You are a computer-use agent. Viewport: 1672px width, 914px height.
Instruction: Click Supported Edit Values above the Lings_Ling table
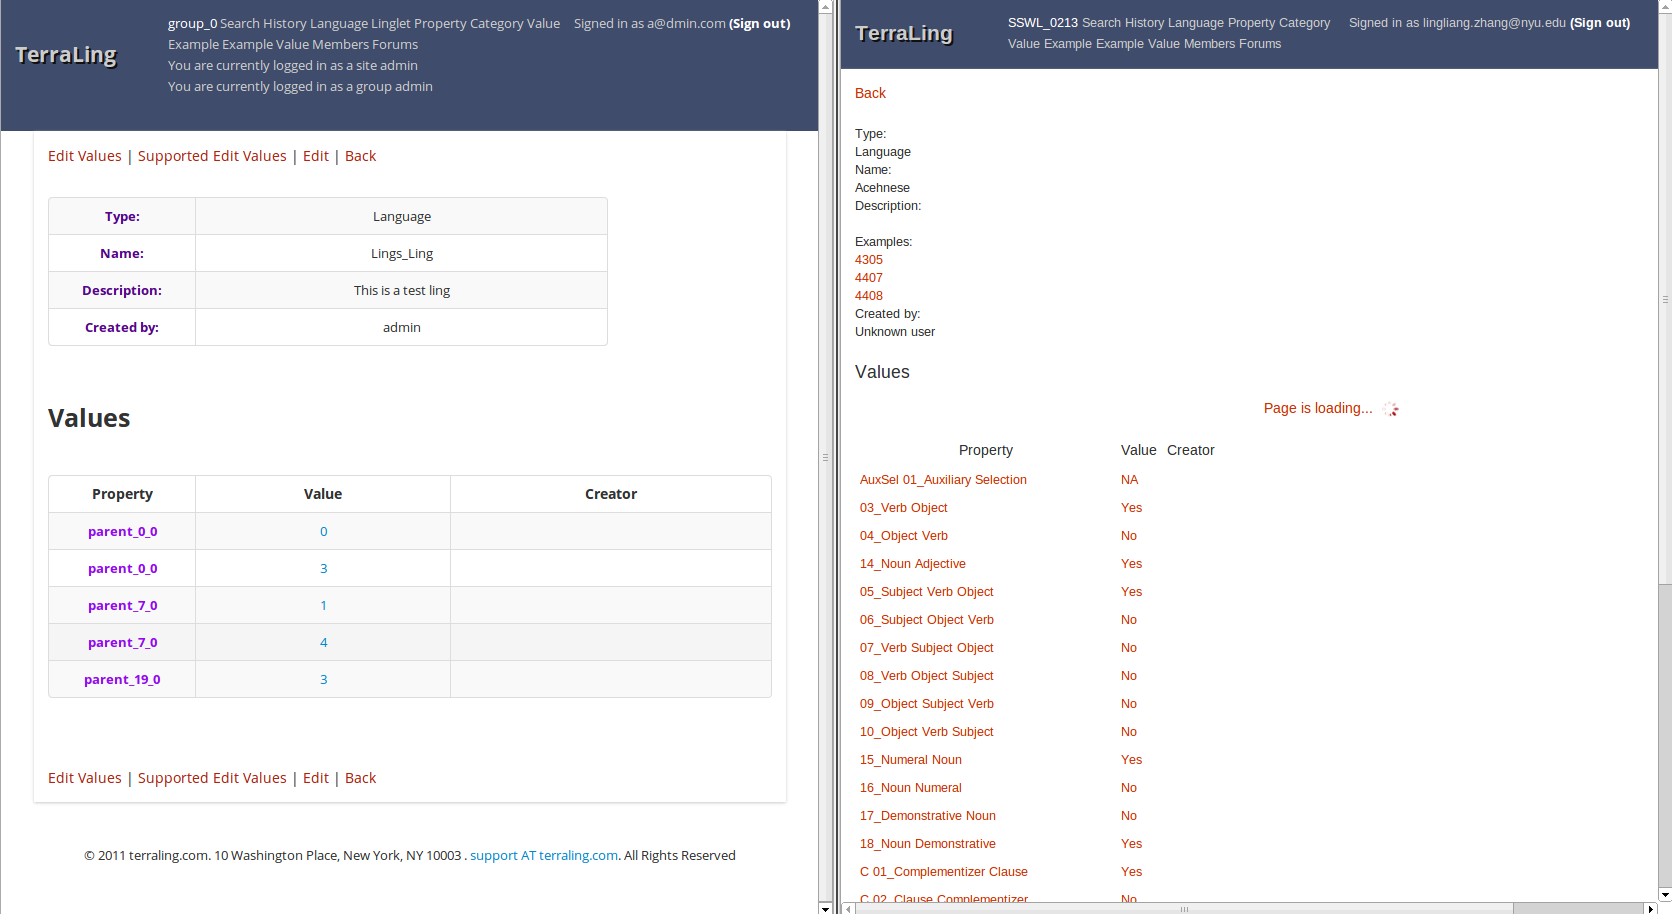click(212, 156)
